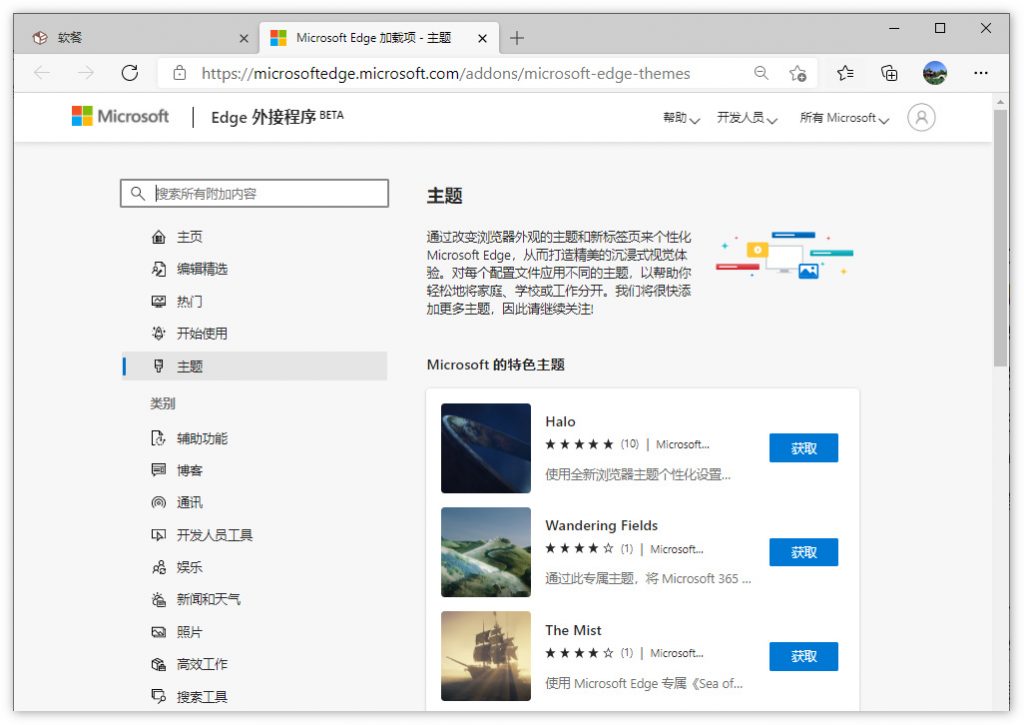Click 获取 button for Halo theme
This screenshot has width=1024, height=725.
click(x=803, y=449)
